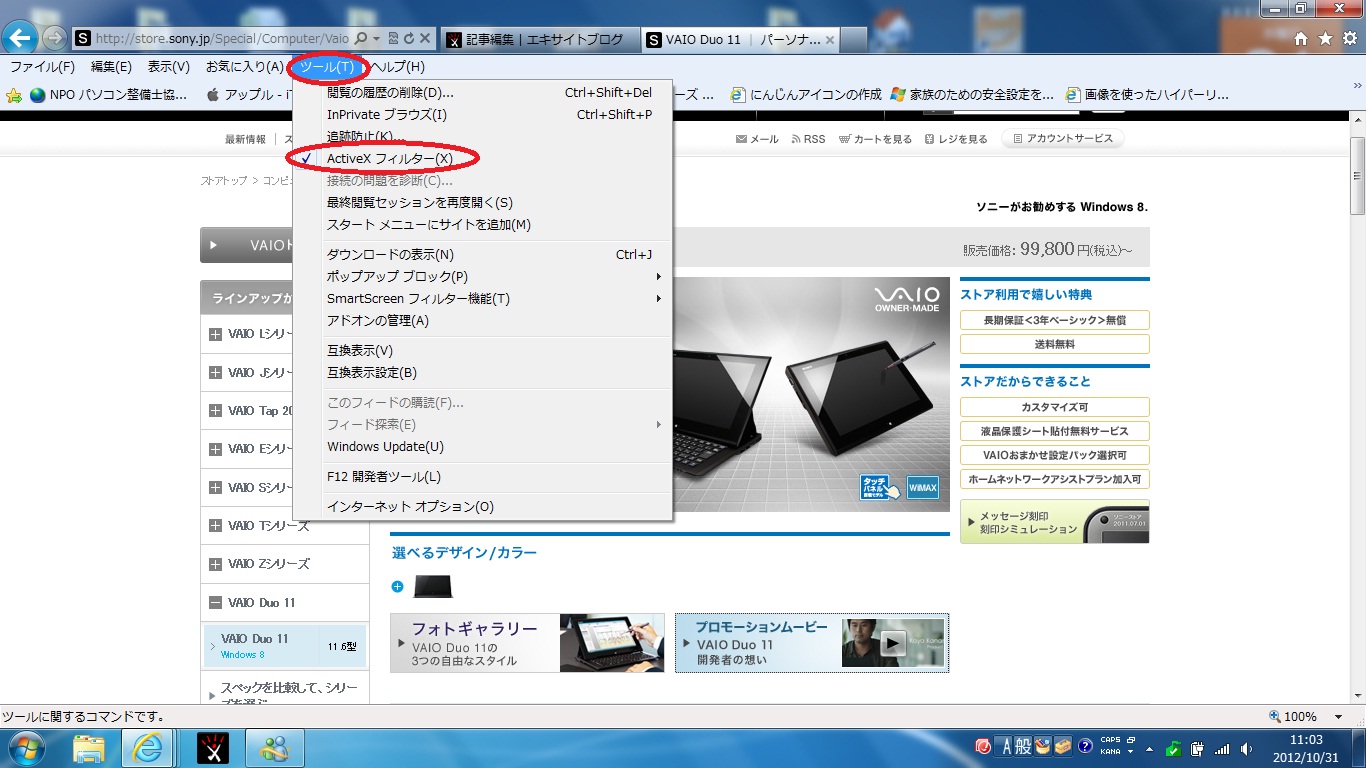Image resolution: width=1366 pixels, height=768 pixels.
Task: Click アカウントサービス button
Action: (1063, 139)
